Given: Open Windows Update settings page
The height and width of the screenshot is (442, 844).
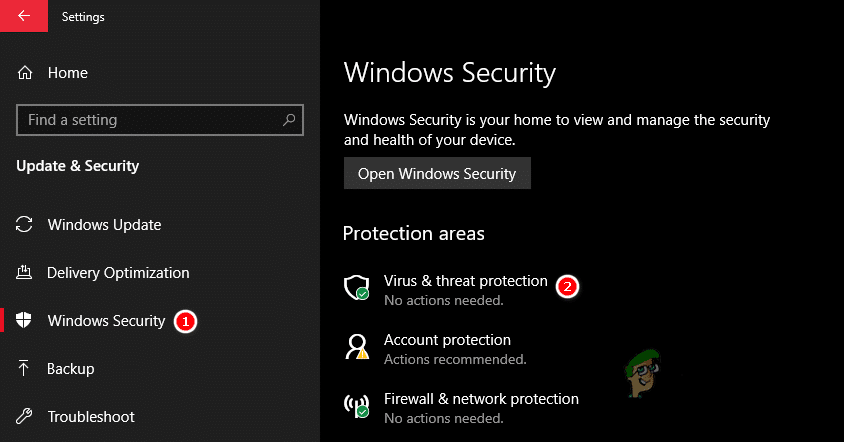Looking at the screenshot, I should click(x=104, y=225).
